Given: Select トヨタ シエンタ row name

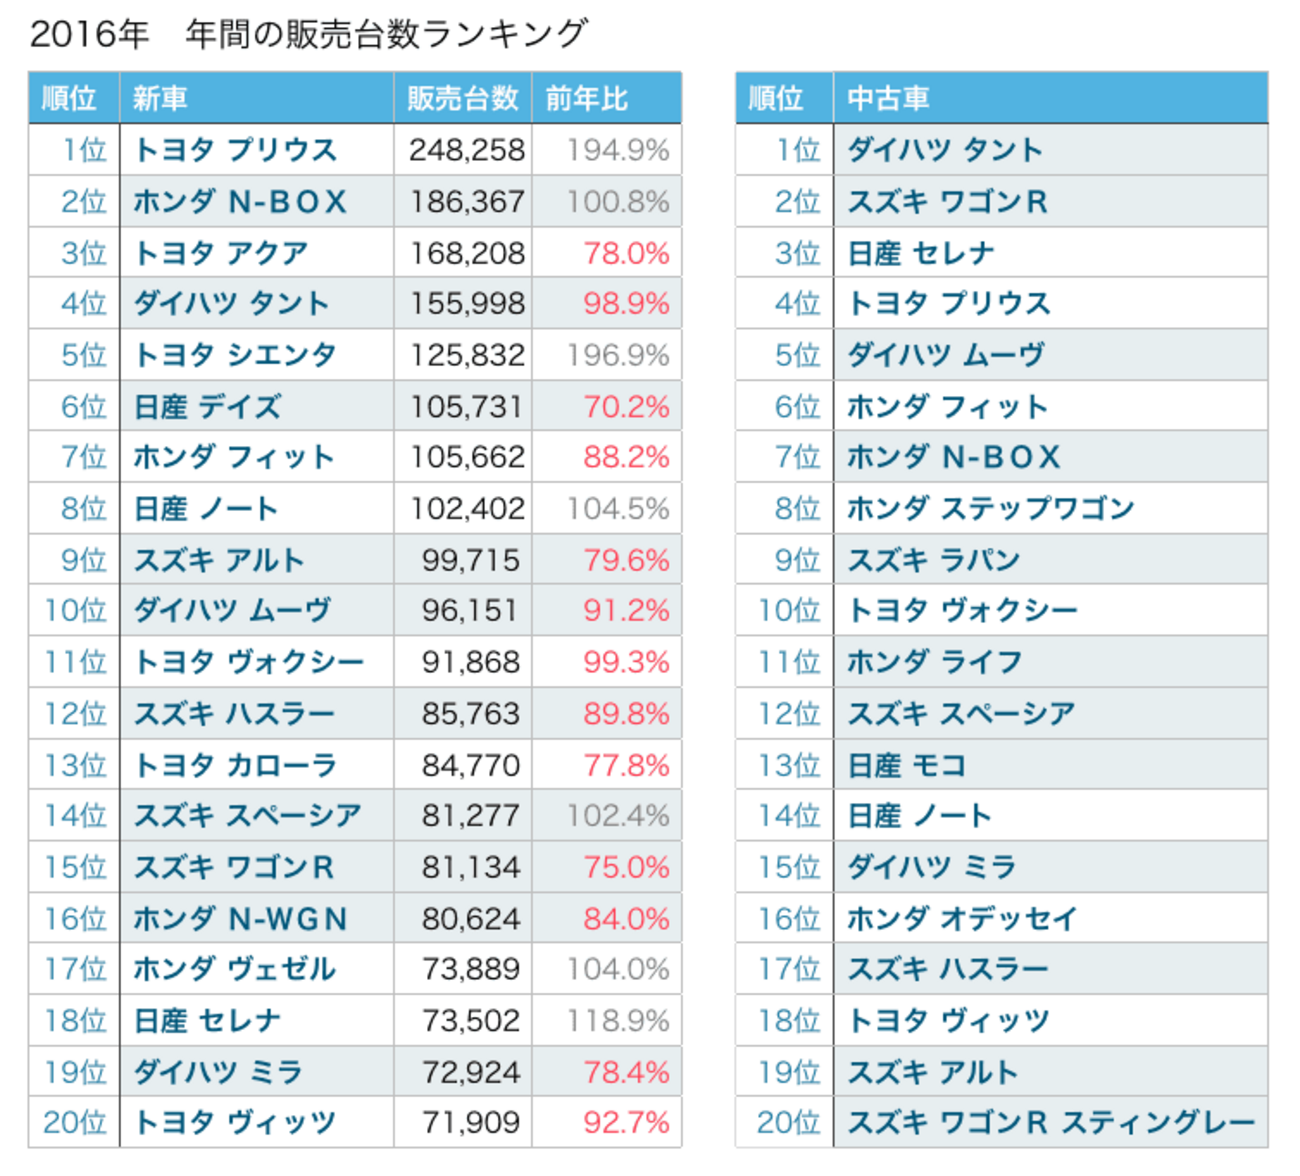Looking at the screenshot, I should 235,355.
